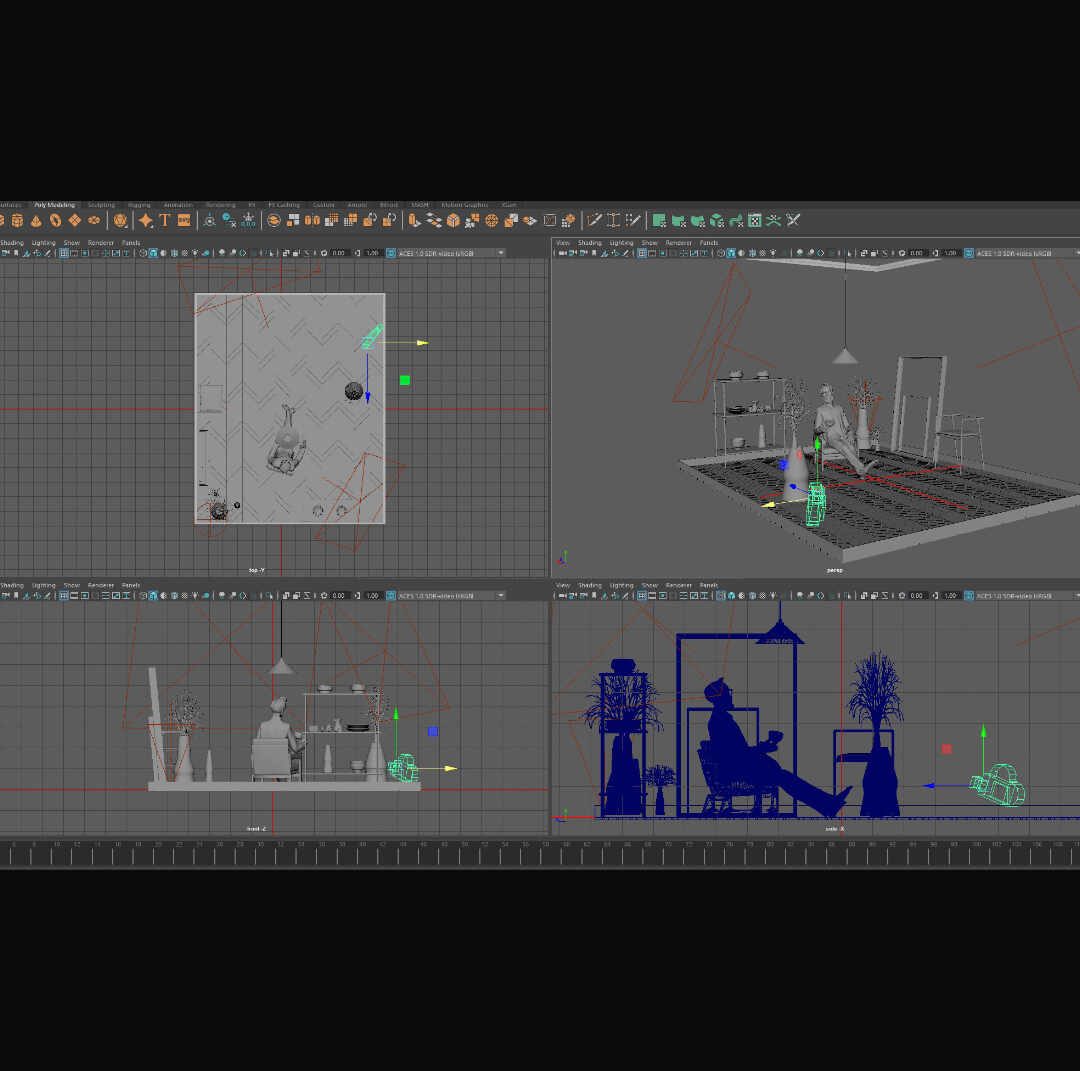Select the Quad Draw tool on shelf
This screenshot has width=1080, height=1071.
[x=633, y=221]
